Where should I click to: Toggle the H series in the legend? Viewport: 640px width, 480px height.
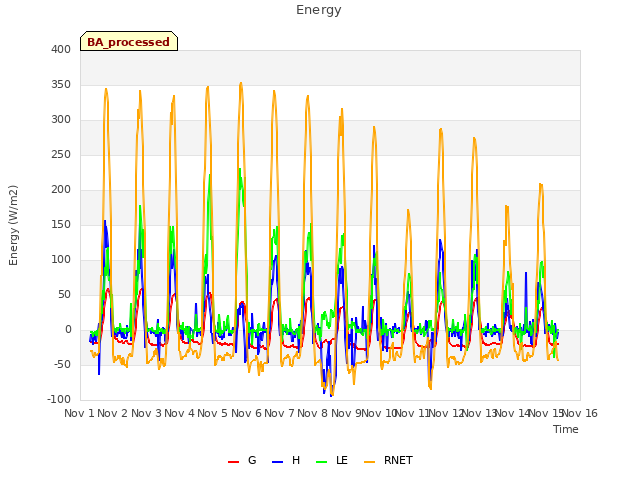tap(286, 460)
